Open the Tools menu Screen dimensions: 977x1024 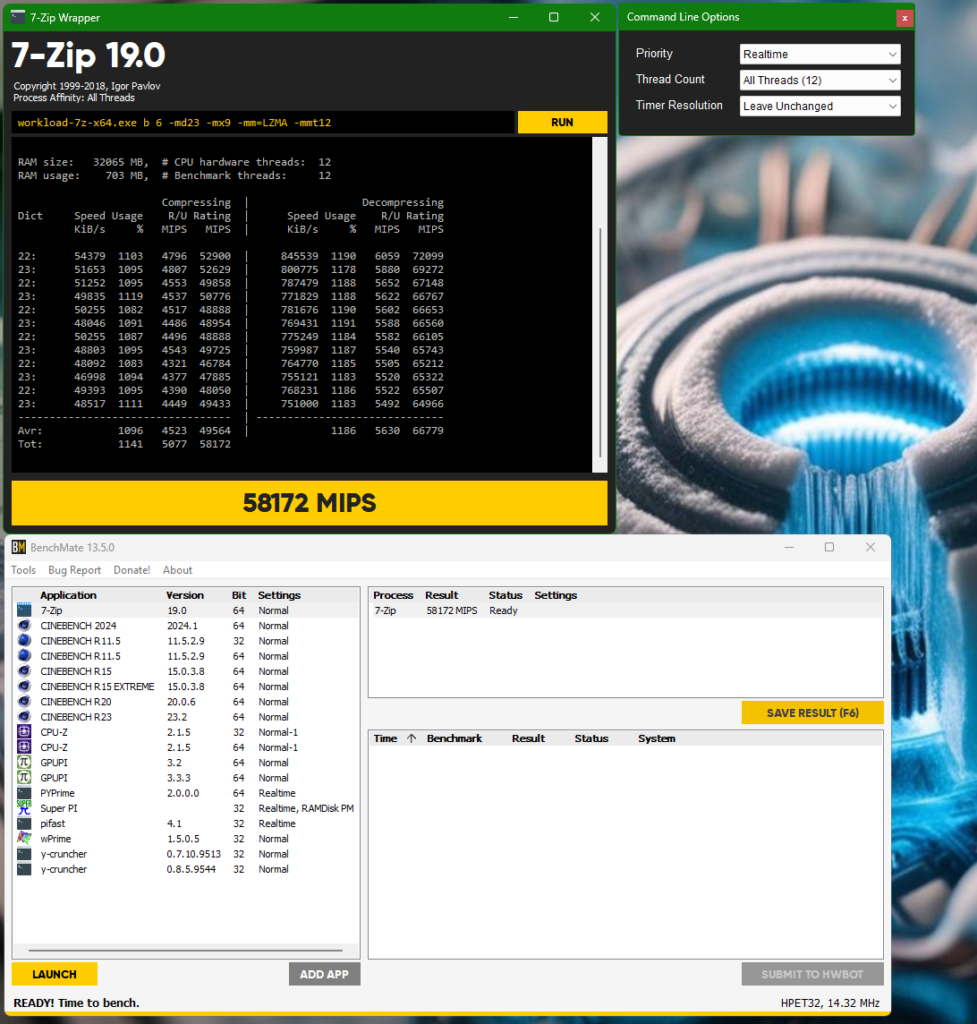[x=22, y=570]
